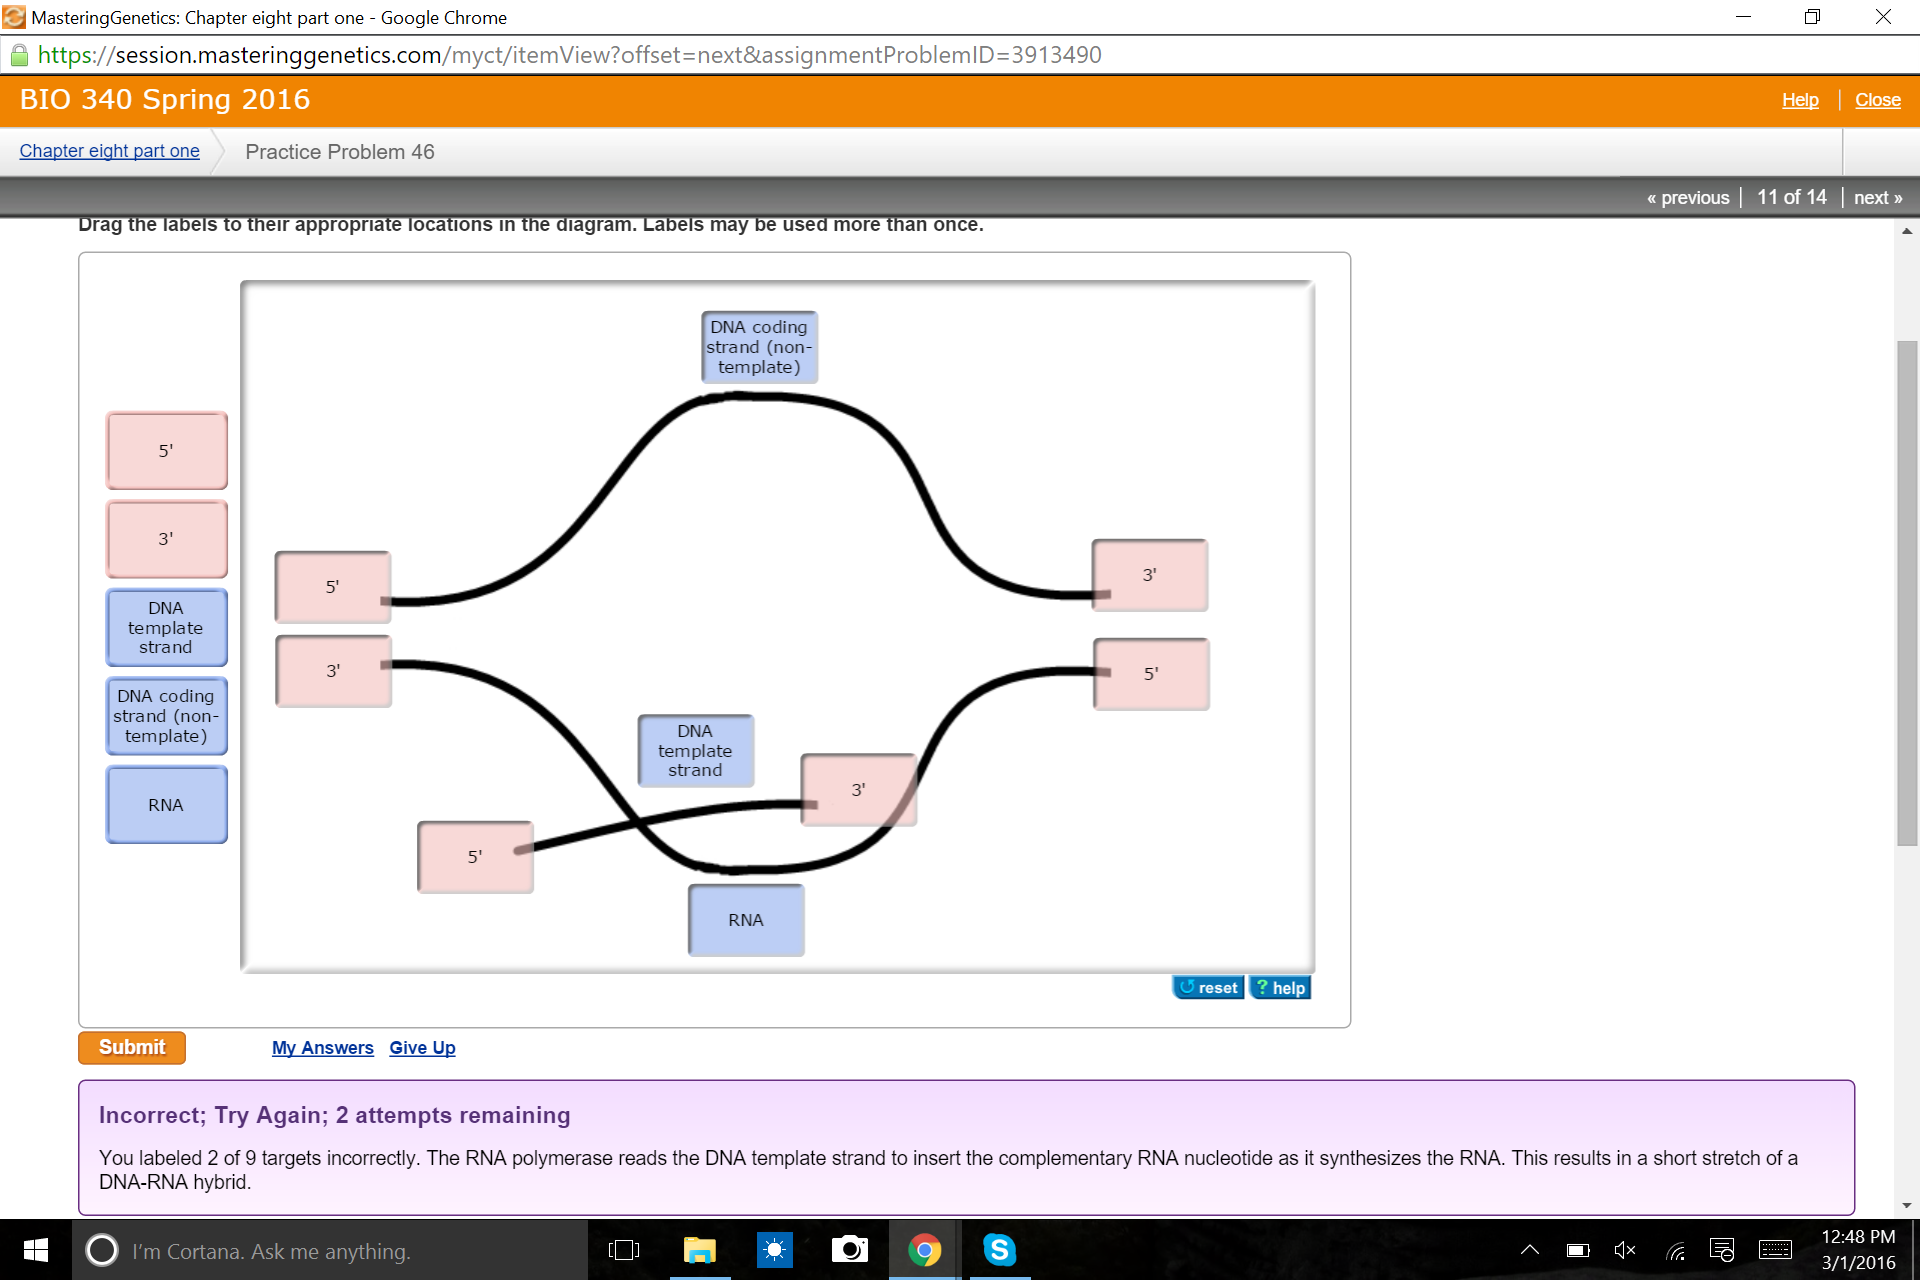Viewport: 1920px width, 1280px height.
Task: Submit the answer
Action: (132, 1047)
